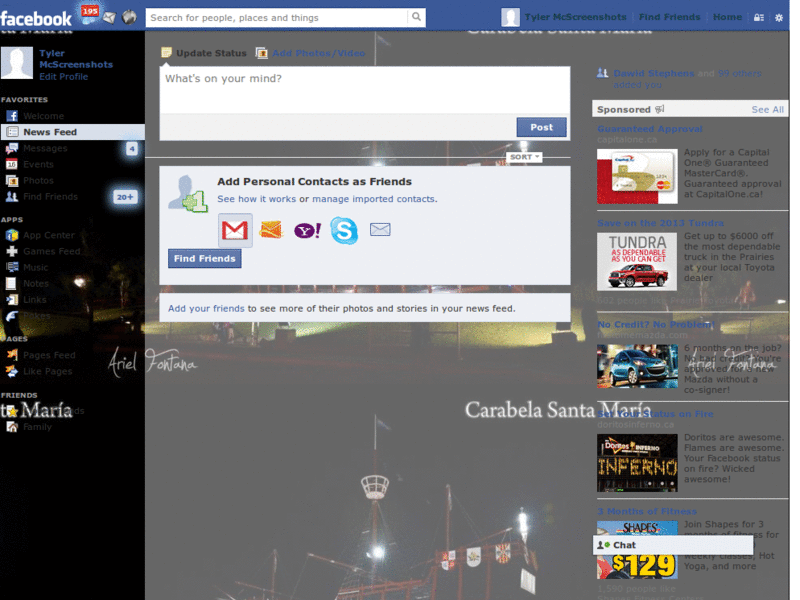Select the Gmail contact import icon
The height and width of the screenshot is (600, 800).
(235, 230)
